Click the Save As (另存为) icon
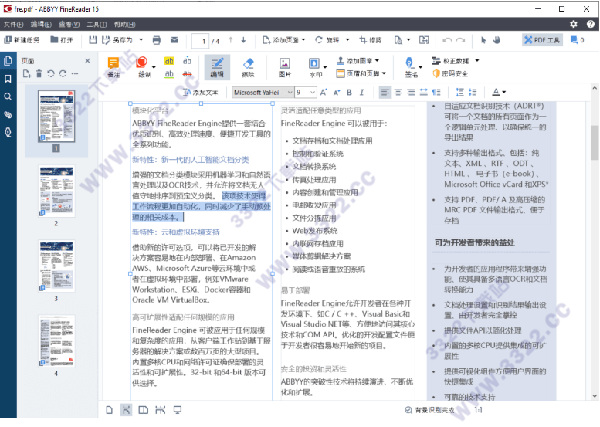The image size is (600, 427). [106, 39]
